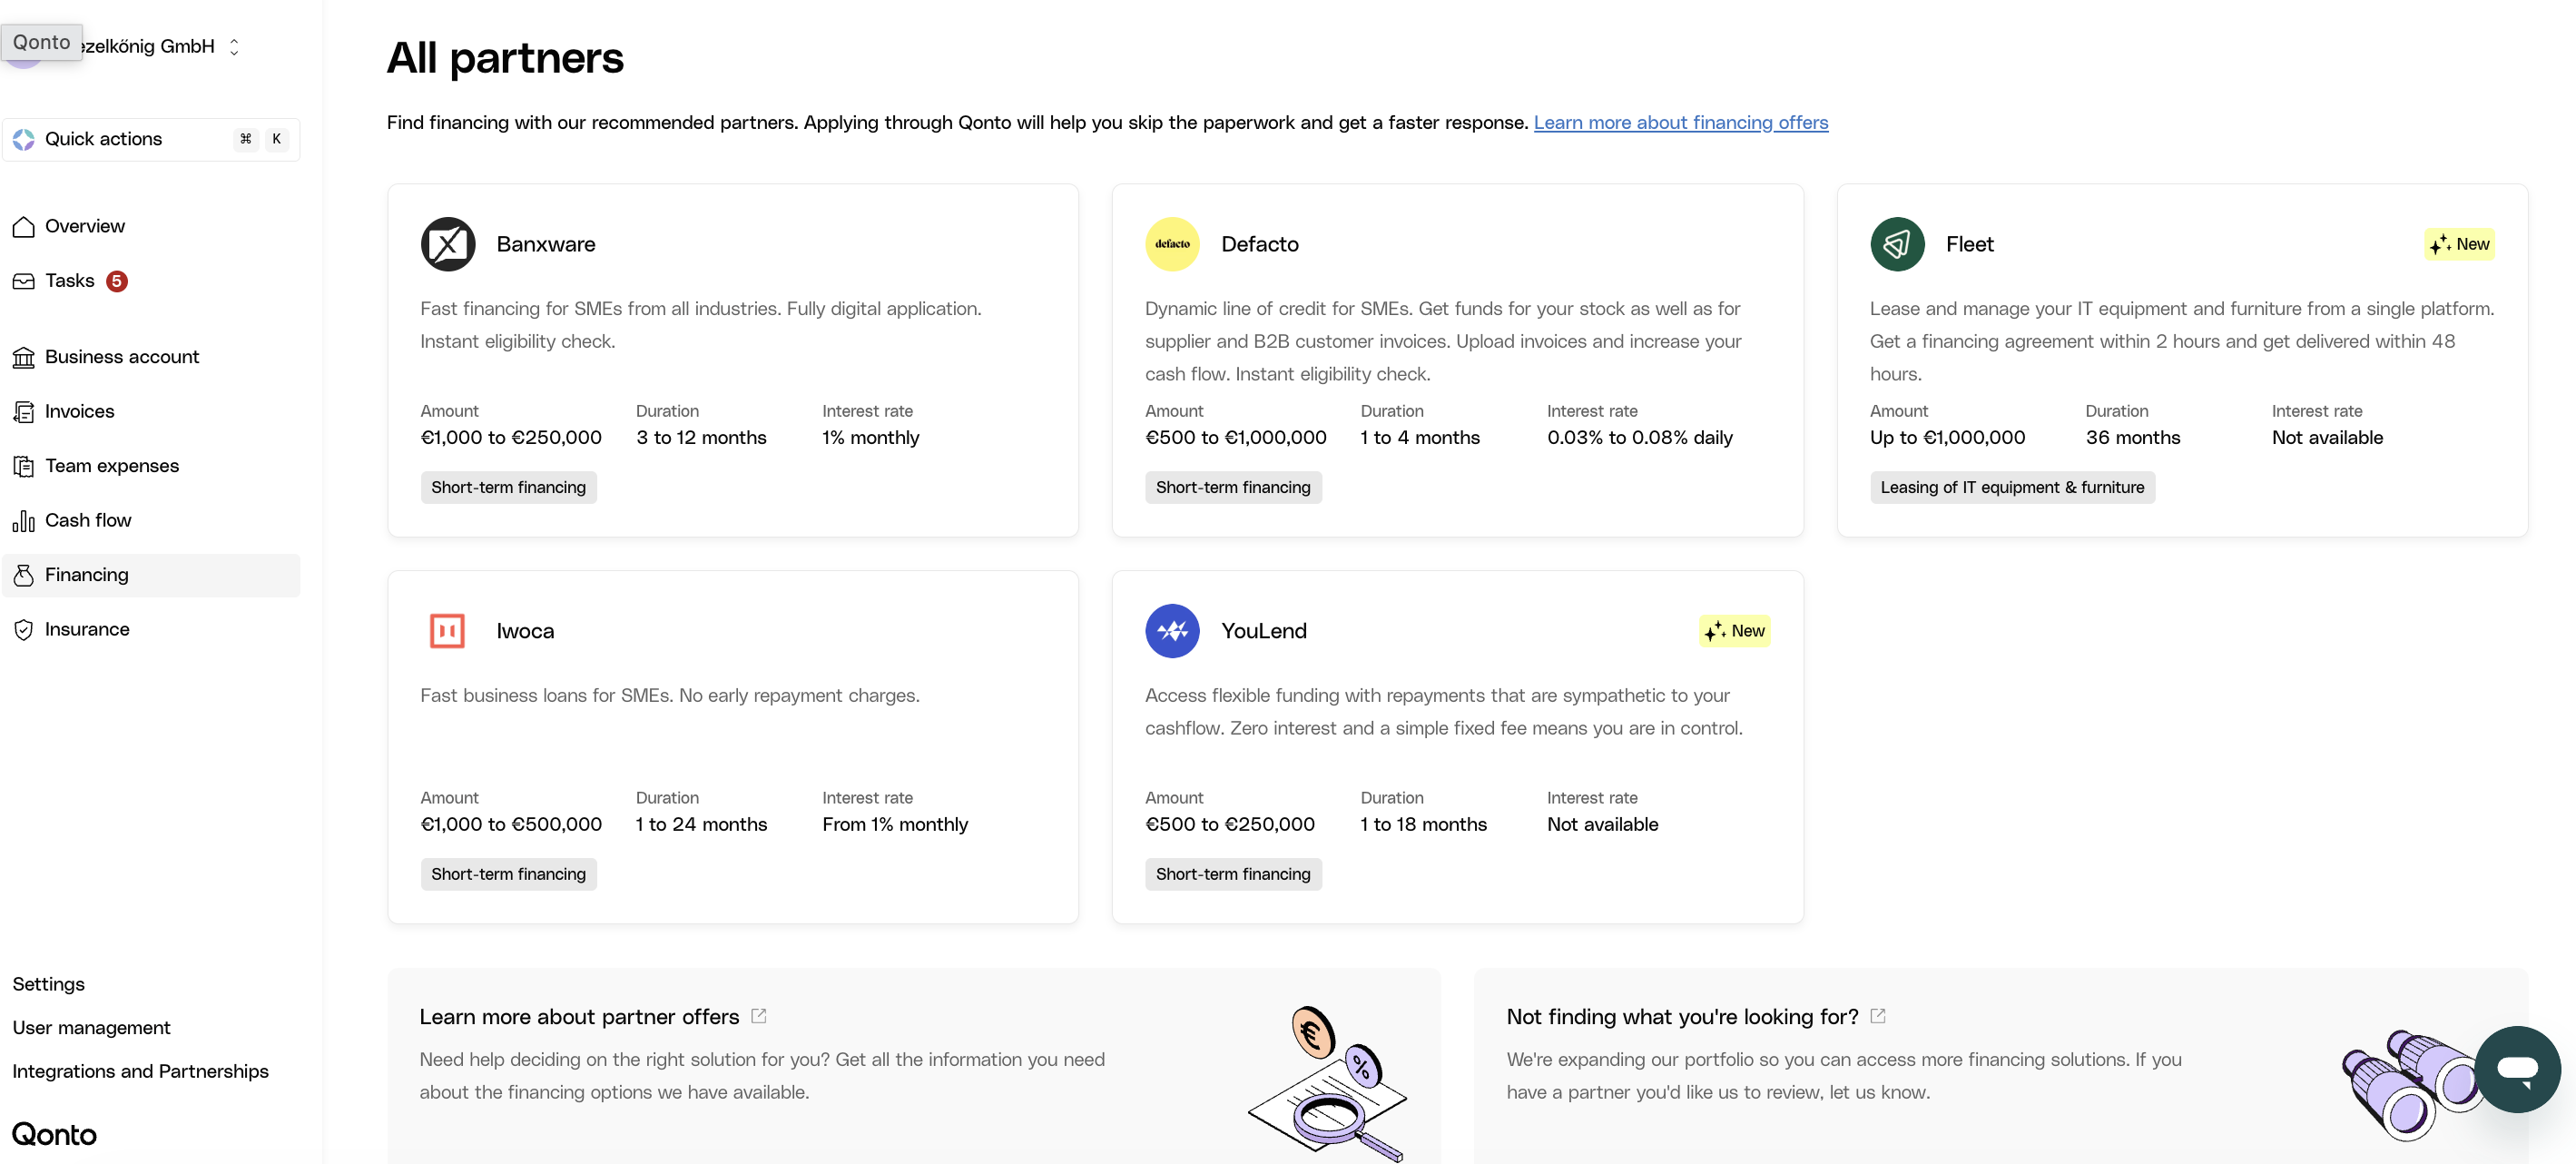Open User management

(91, 1028)
